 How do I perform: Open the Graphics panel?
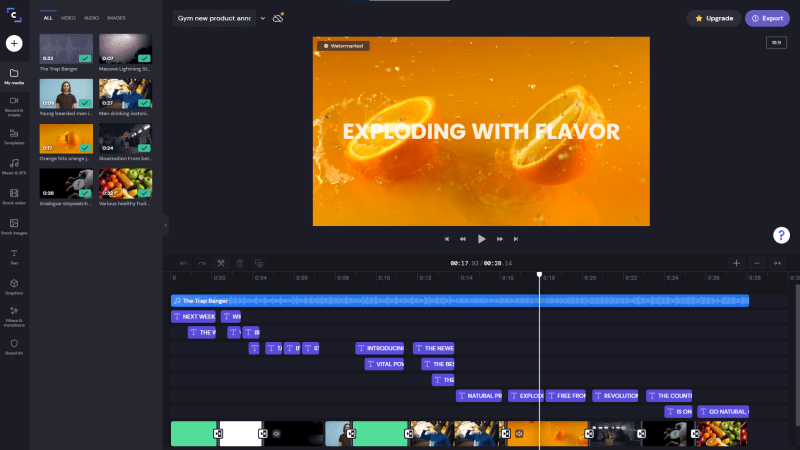click(14, 286)
